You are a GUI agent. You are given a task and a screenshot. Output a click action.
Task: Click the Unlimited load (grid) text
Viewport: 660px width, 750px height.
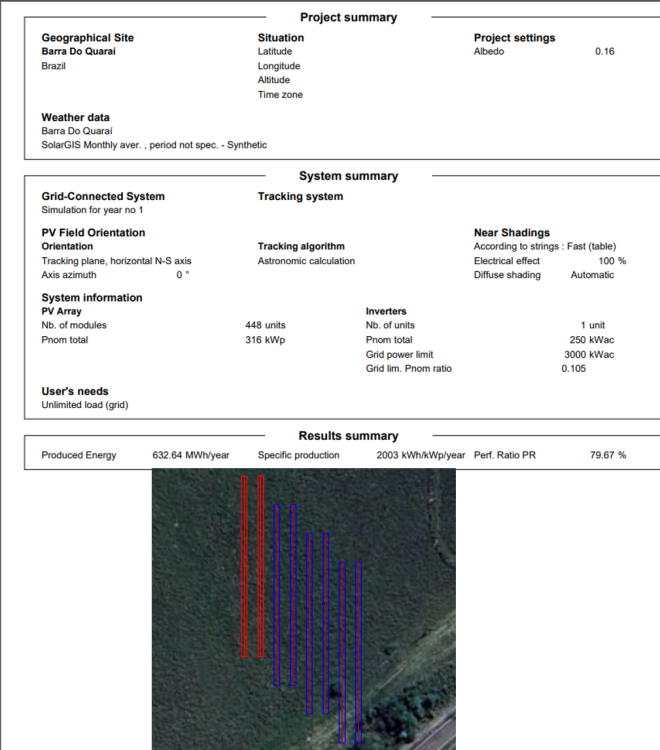[x=85, y=405]
